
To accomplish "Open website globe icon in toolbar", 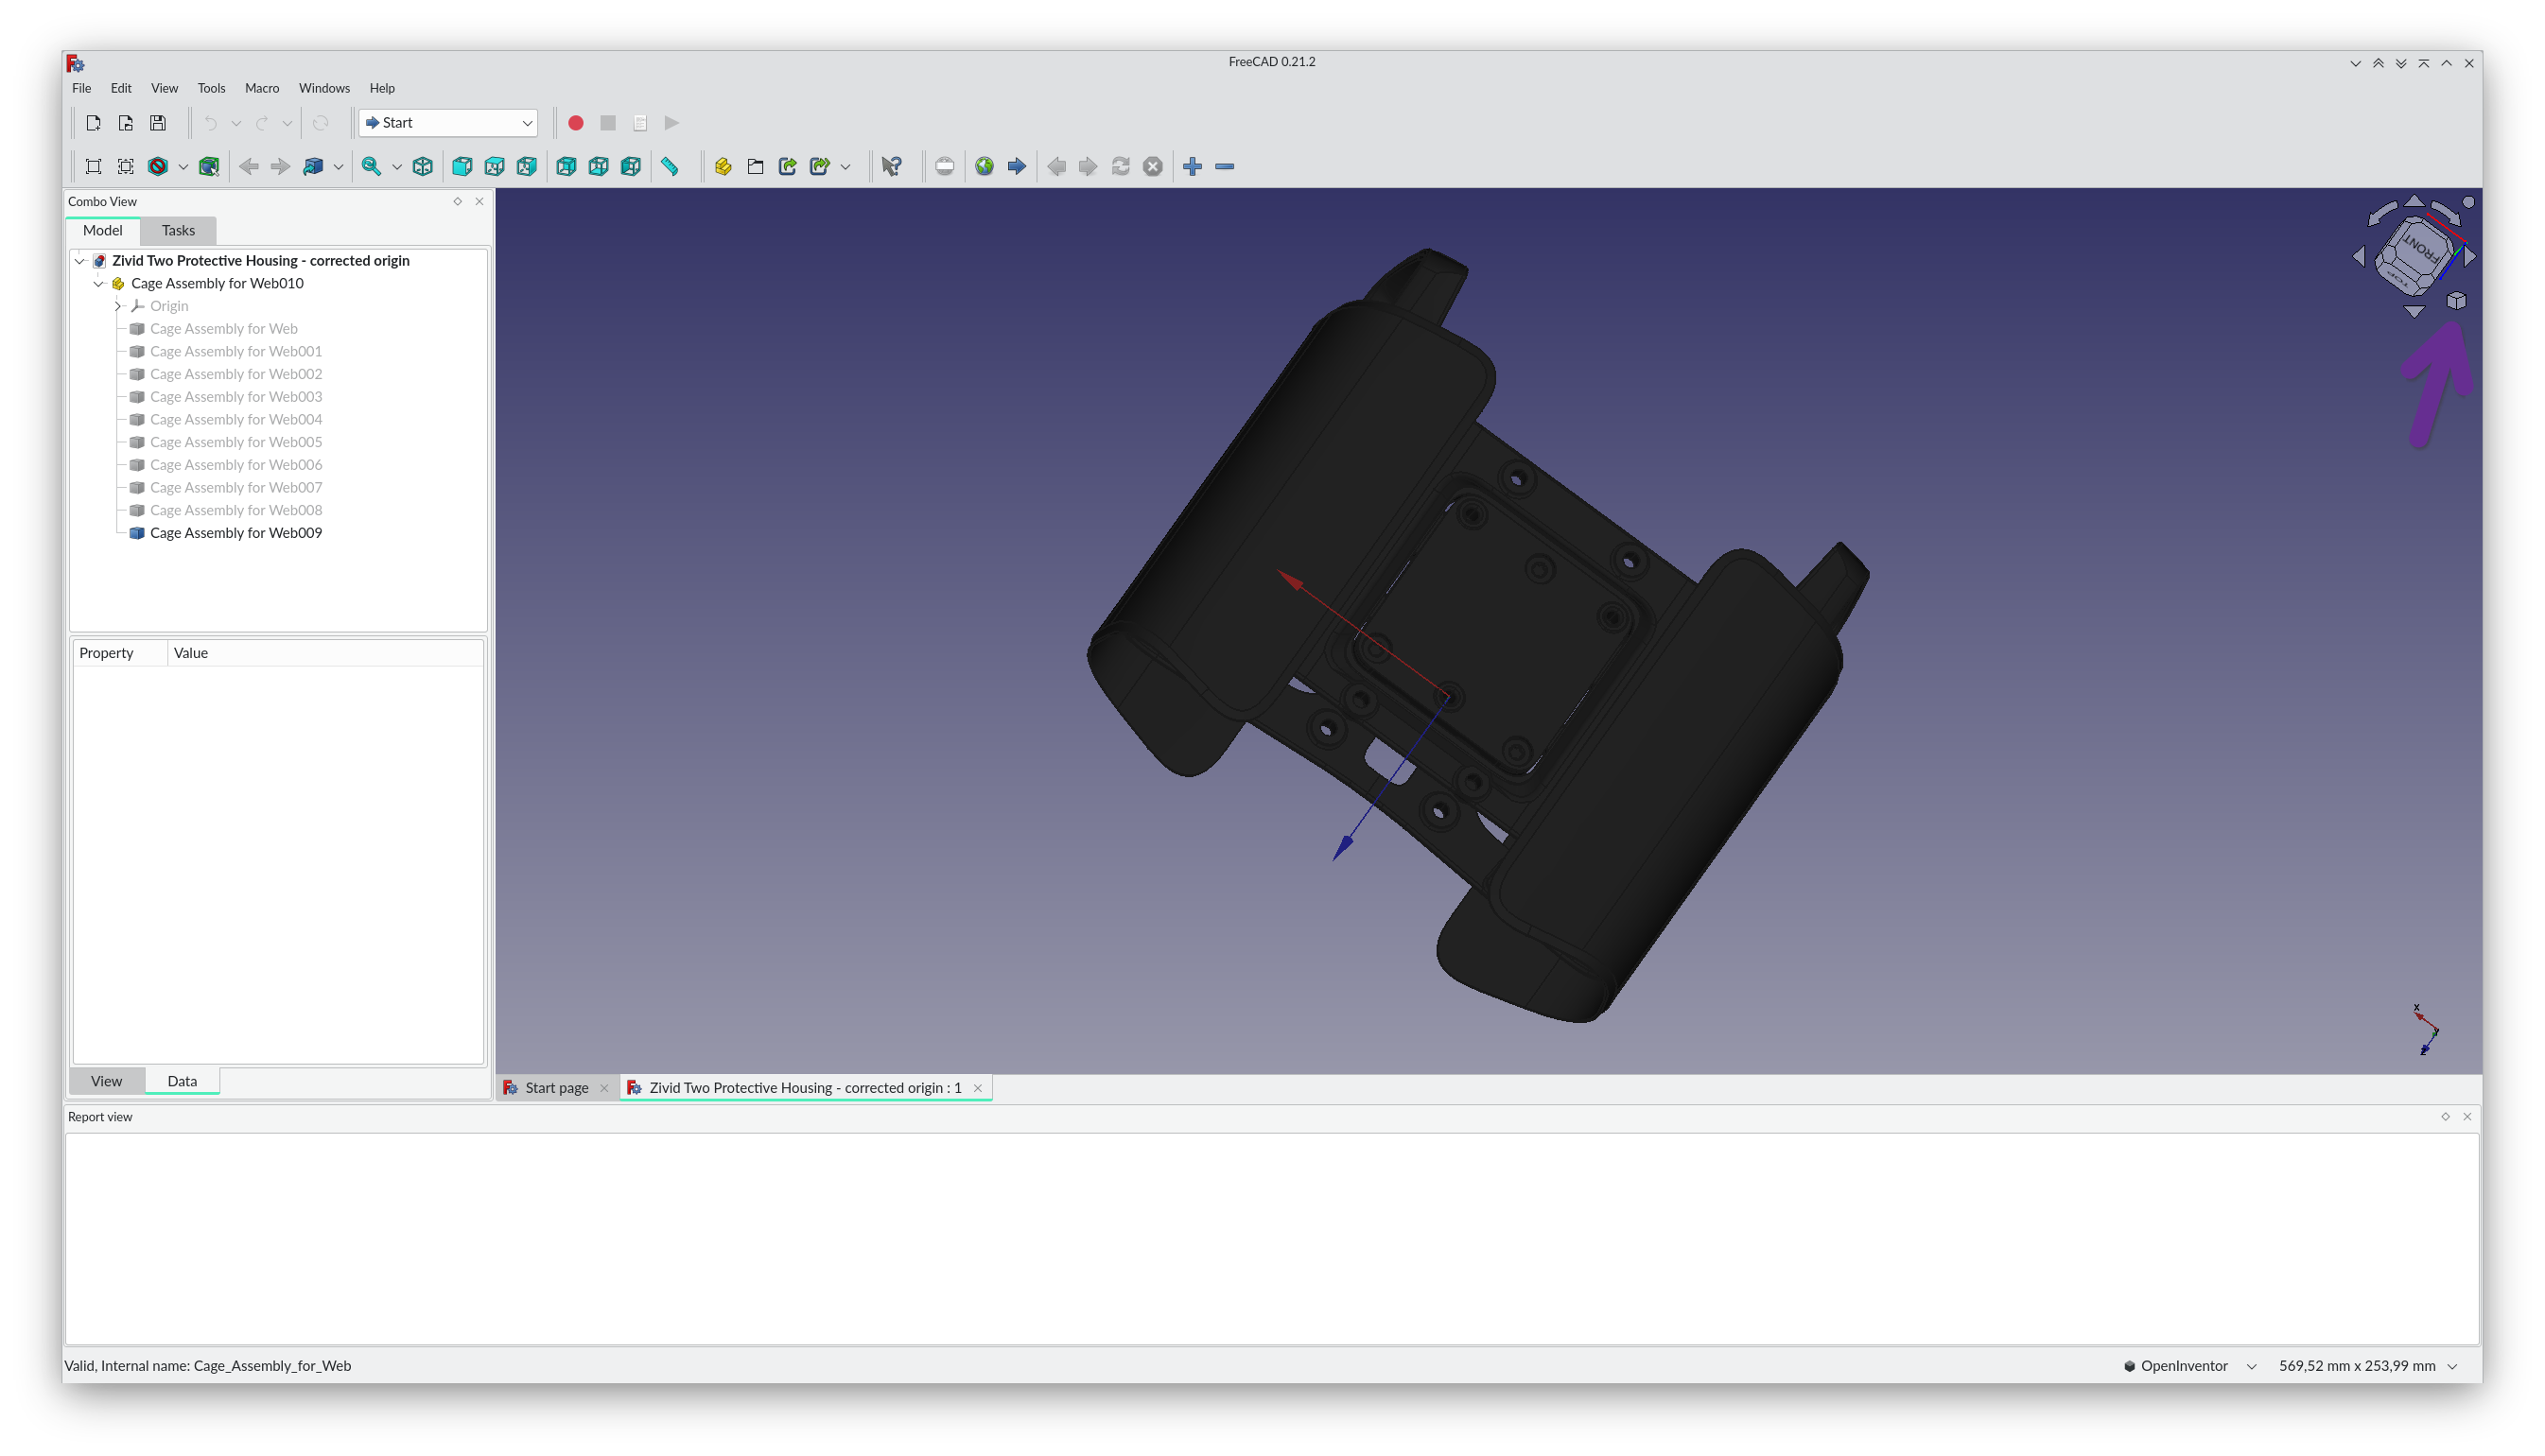I will pyautogui.click(x=985, y=167).
